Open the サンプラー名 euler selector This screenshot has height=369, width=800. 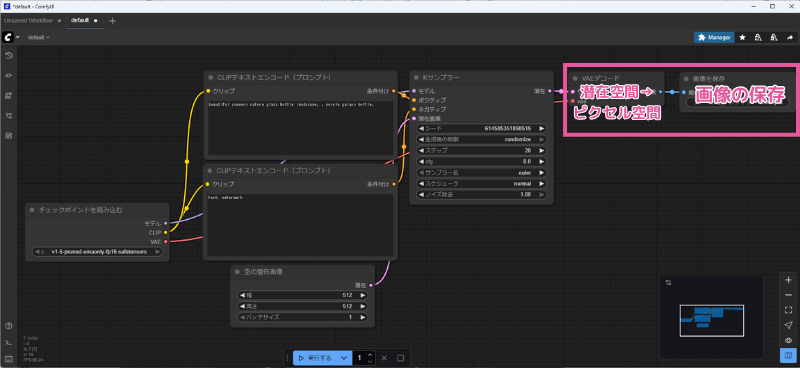[x=482, y=173]
